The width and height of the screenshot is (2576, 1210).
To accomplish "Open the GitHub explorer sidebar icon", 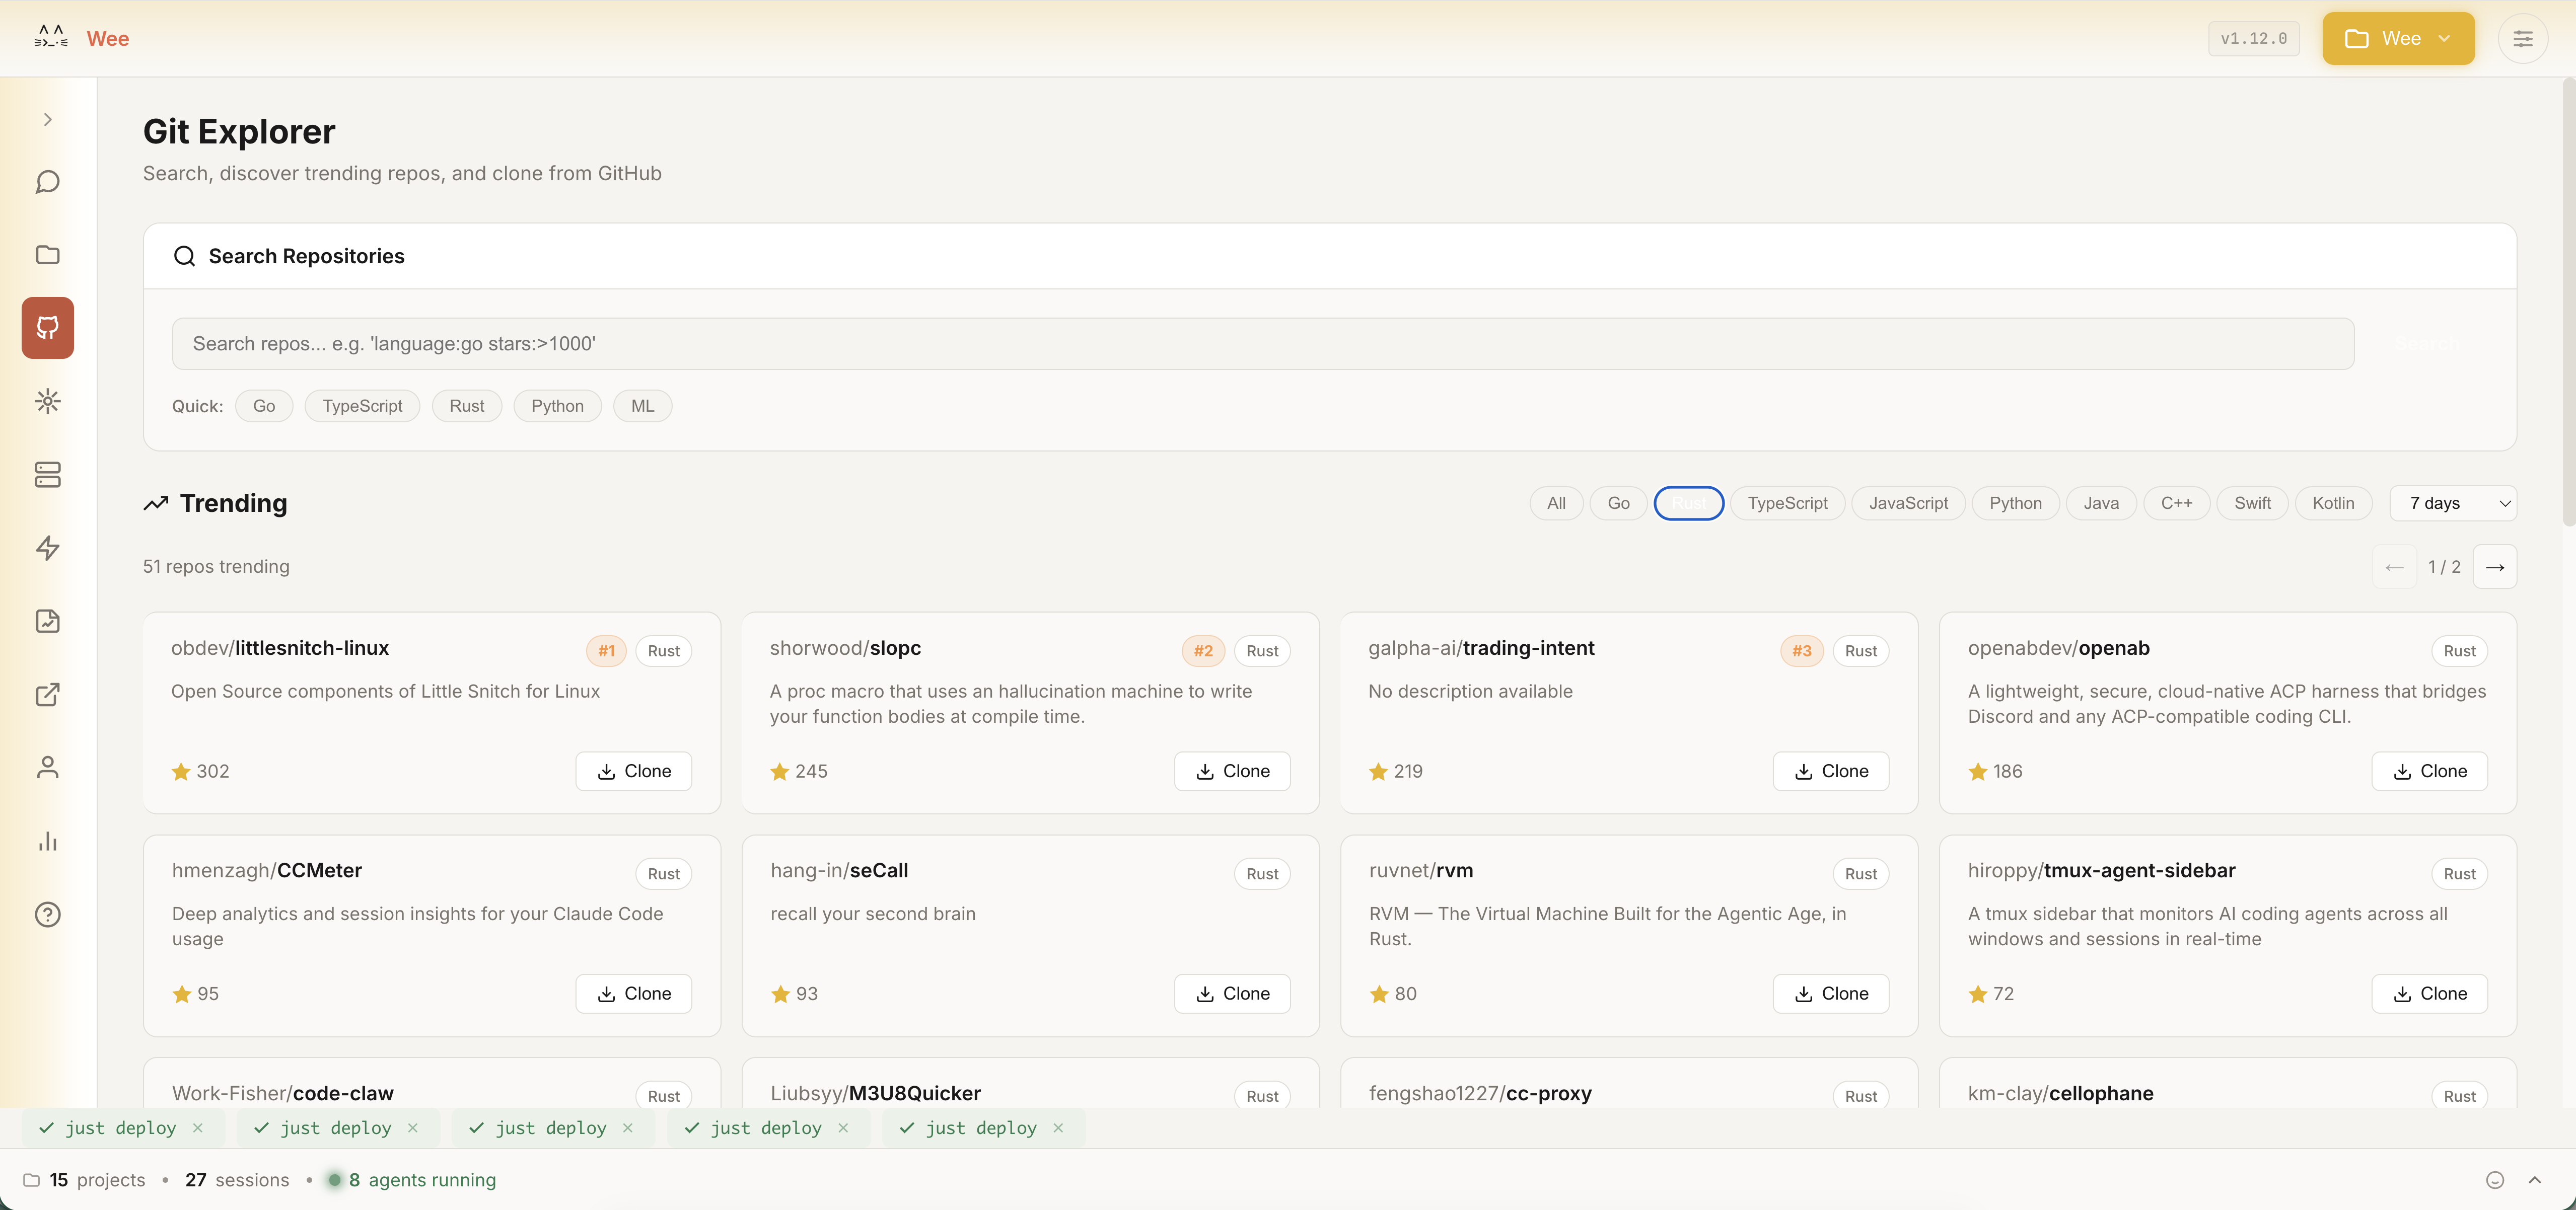I will 47,327.
